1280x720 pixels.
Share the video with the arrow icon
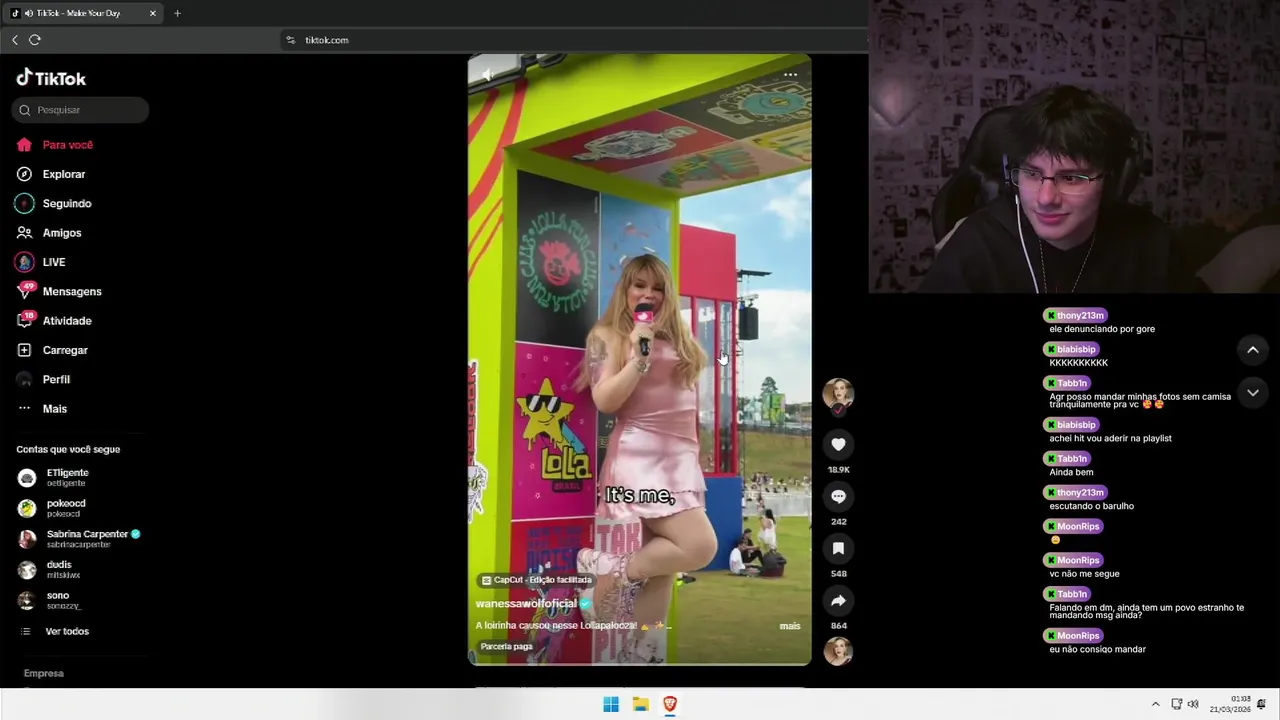coord(838,600)
